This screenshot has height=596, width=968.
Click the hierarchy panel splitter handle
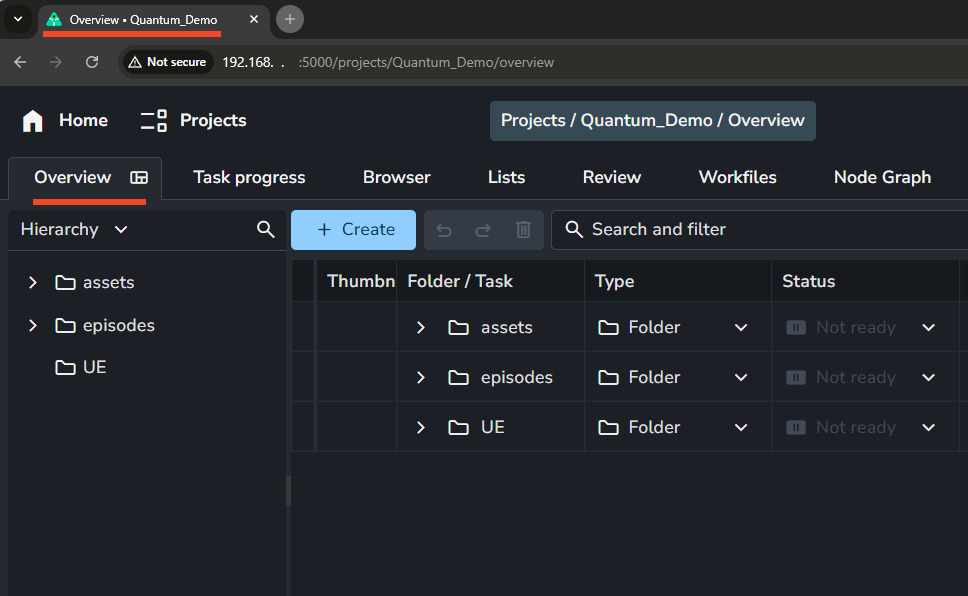[288, 492]
